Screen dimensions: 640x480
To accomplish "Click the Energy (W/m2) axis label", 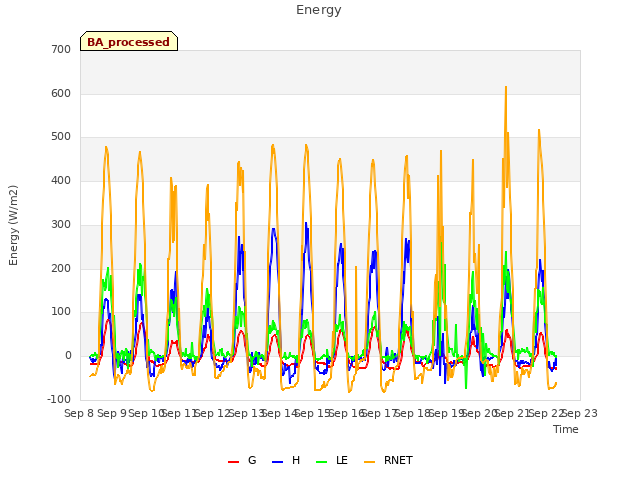I will [x=13, y=225].
